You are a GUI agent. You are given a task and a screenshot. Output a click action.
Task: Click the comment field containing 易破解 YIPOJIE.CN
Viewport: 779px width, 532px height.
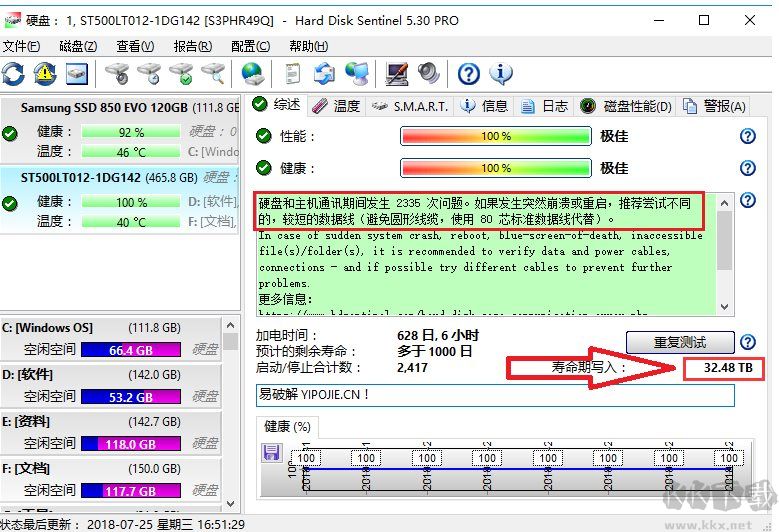coord(495,395)
